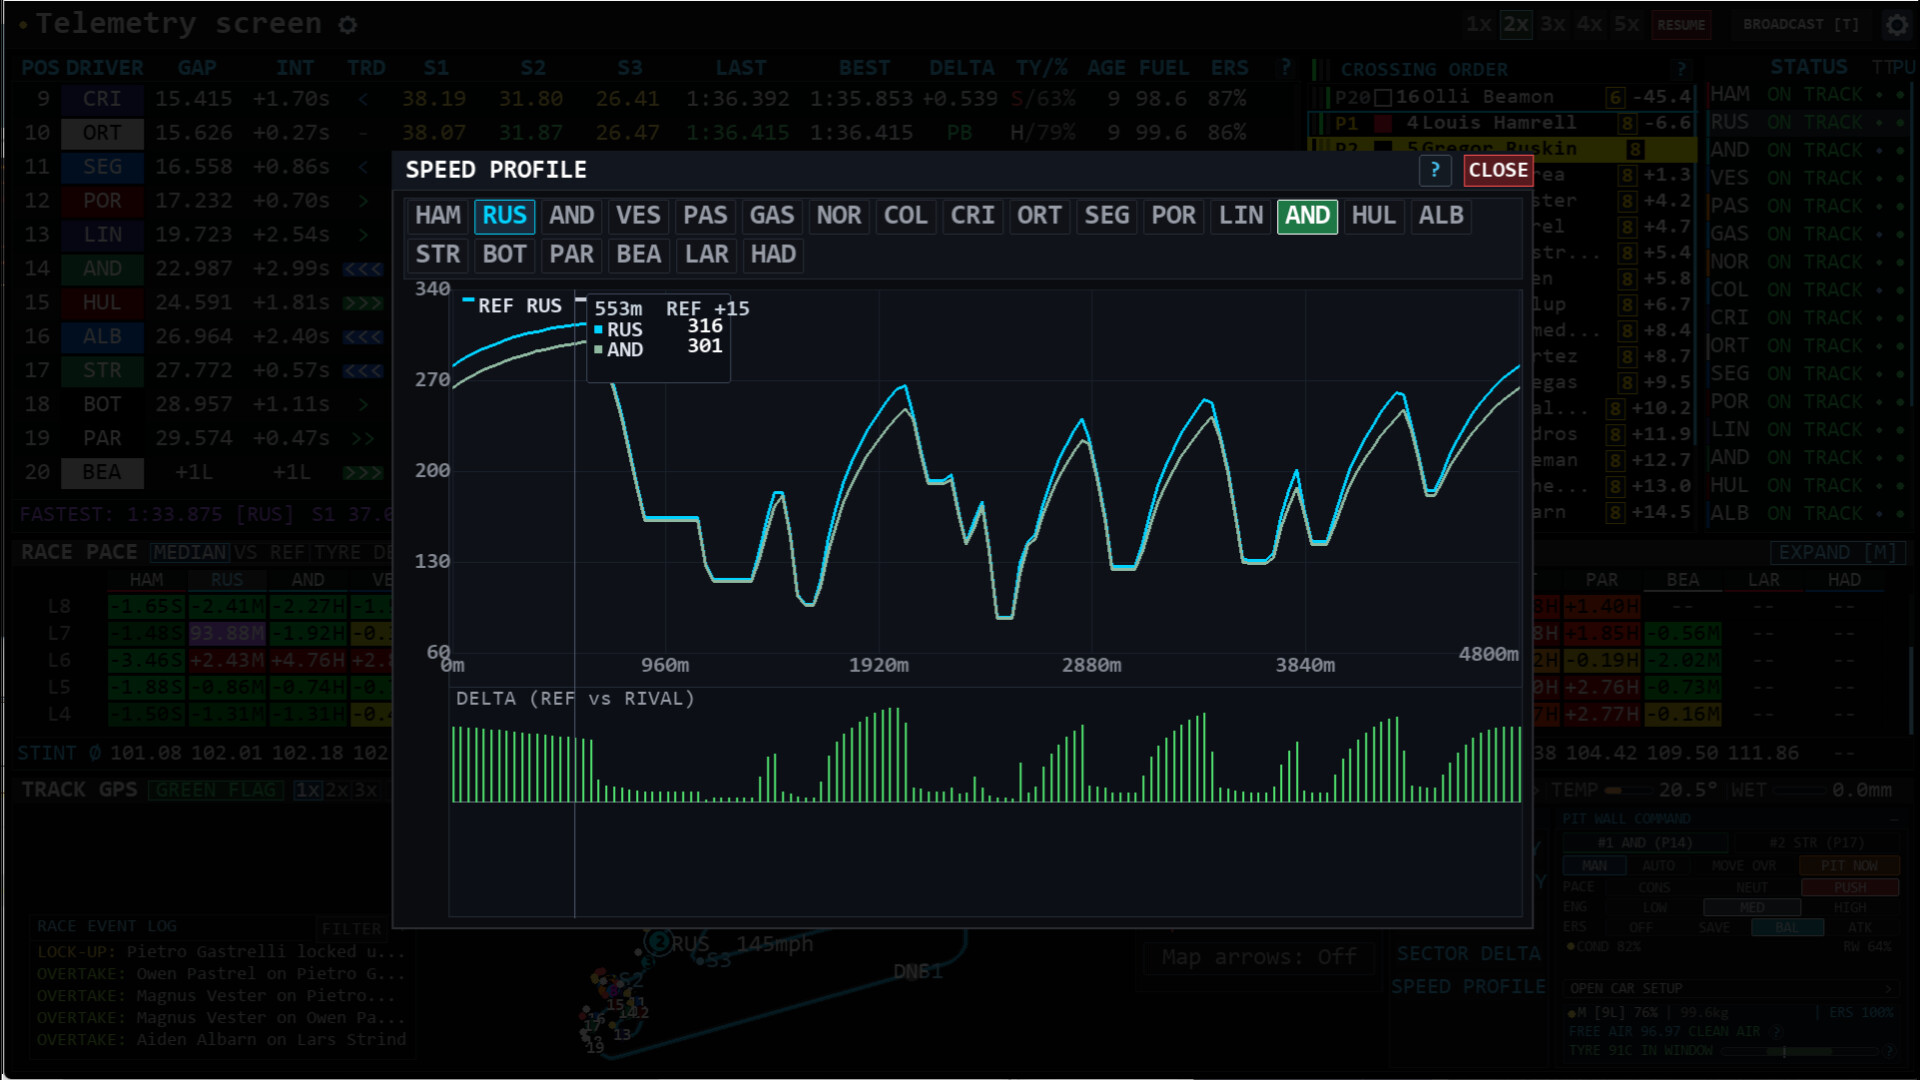Expand the race pace panel with EXPAND [M]
1920x1080 pixels.
pyautogui.click(x=1836, y=552)
